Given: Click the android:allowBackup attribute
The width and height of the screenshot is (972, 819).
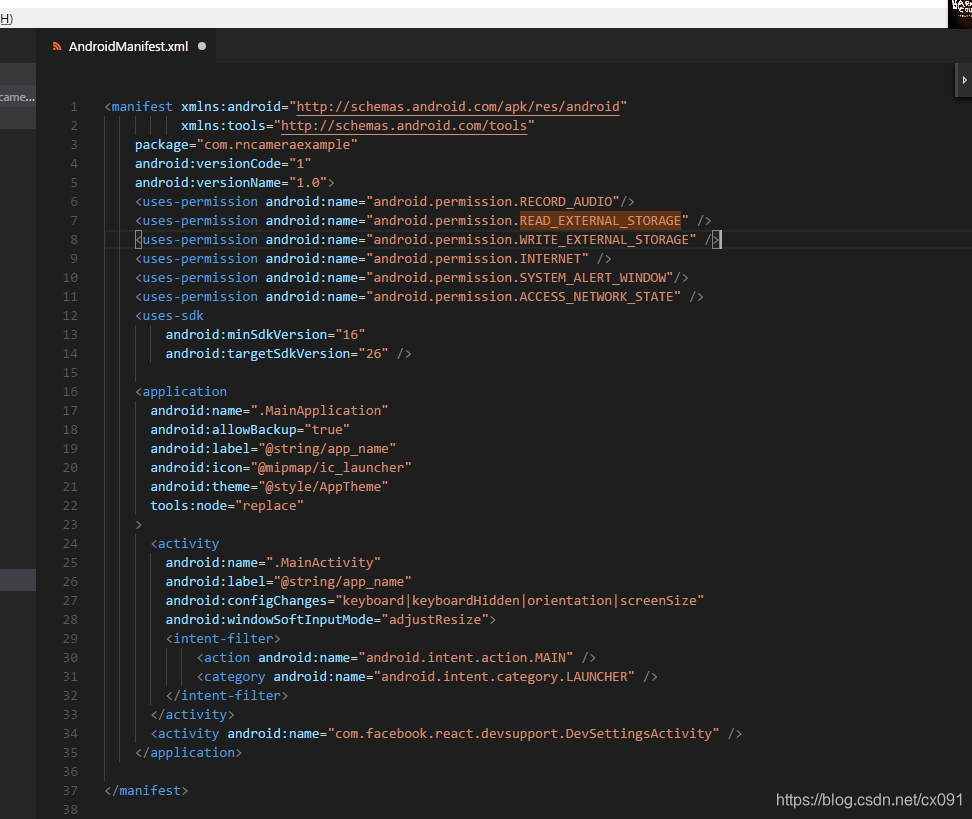Looking at the screenshot, I should pos(223,430).
